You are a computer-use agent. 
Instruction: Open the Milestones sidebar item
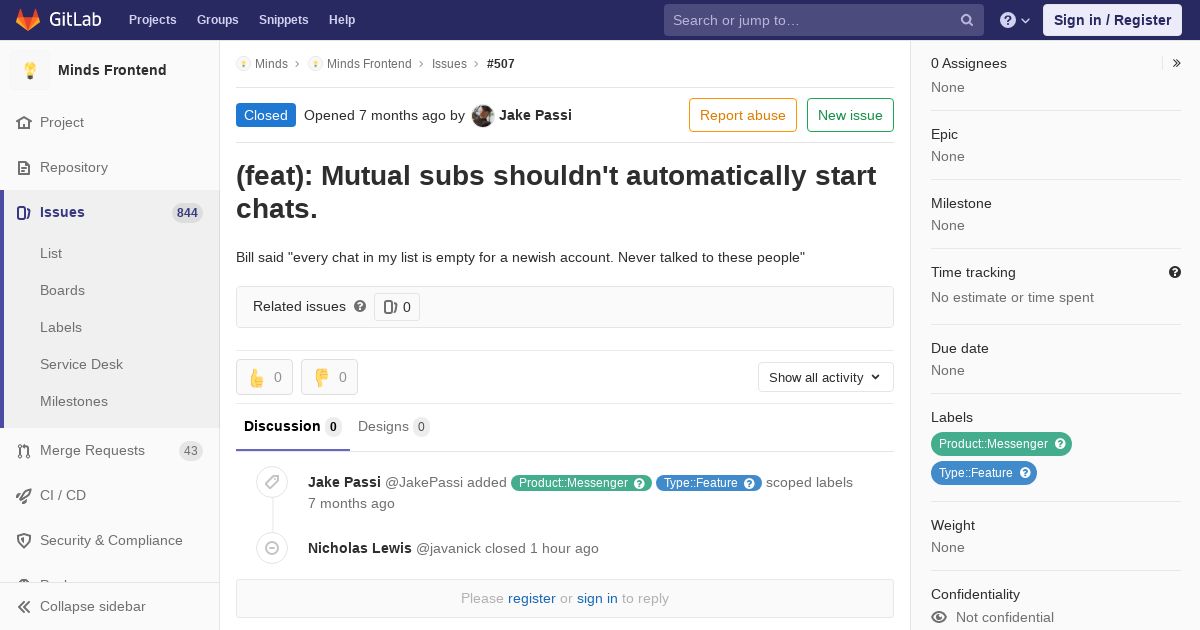[x=74, y=401]
